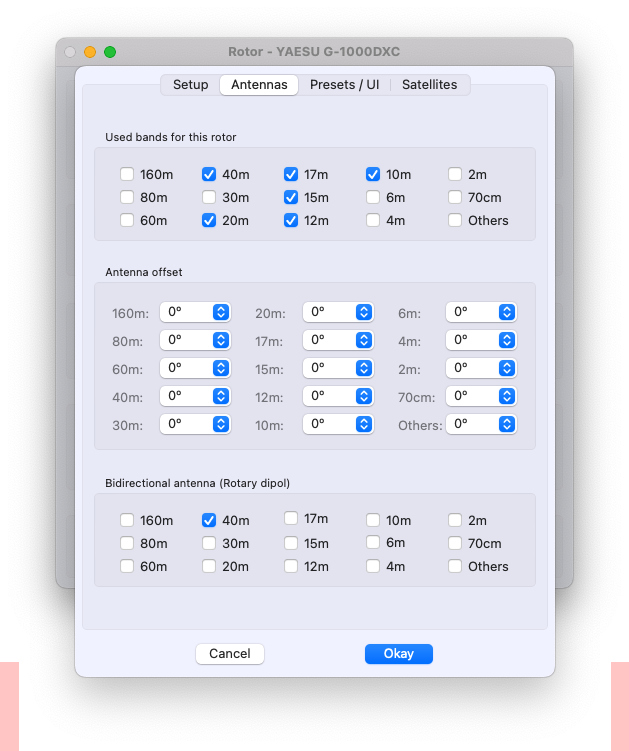Screen dimensions: 629x751
Task: Uncheck 40m in used bands for rotor
Action: pos(209,174)
